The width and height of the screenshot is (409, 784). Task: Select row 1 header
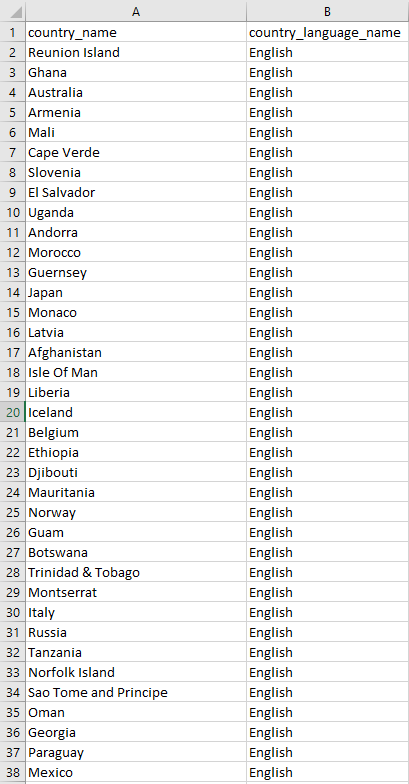pyautogui.click(x=12, y=32)
